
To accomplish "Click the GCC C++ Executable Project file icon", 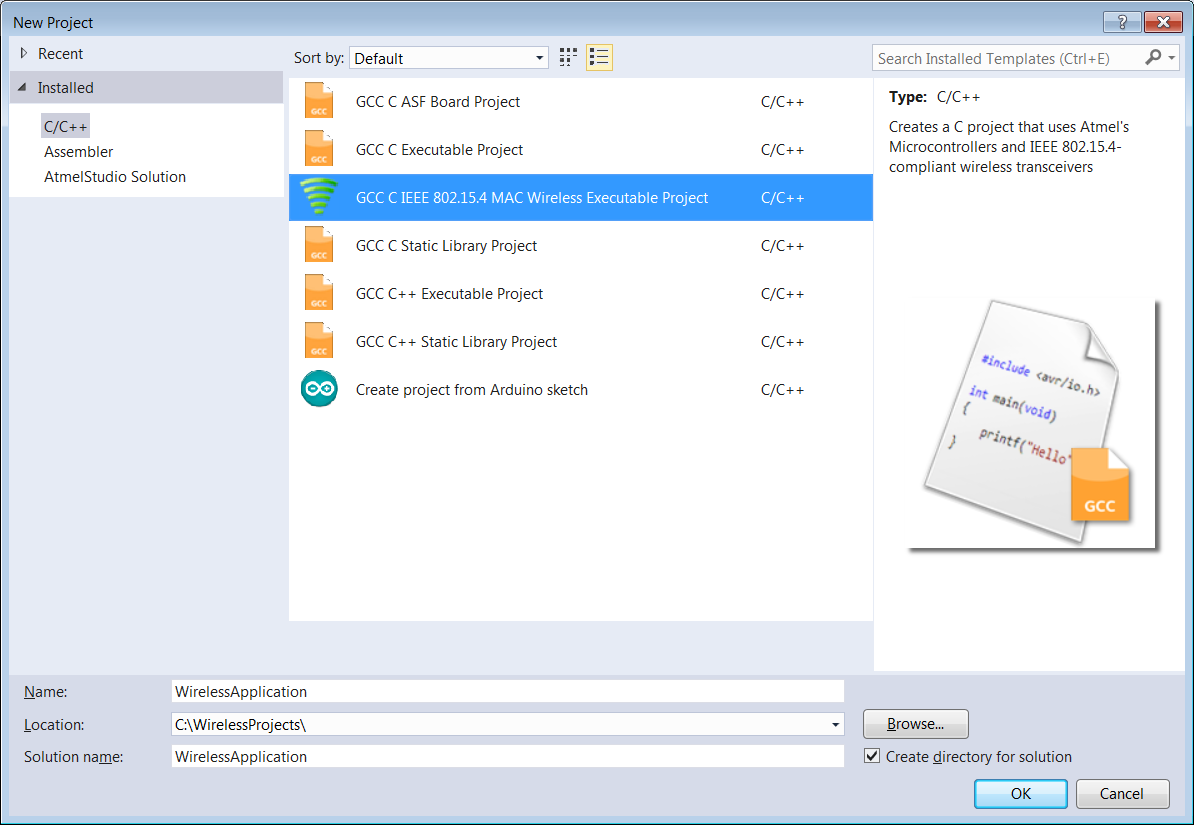I will (x=319, y=293).
